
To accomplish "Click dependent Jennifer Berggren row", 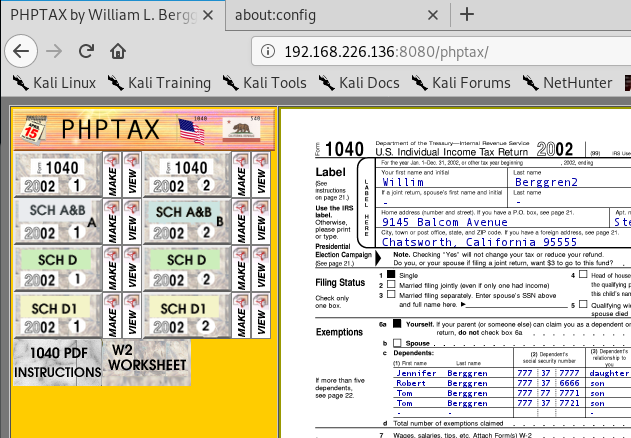I will [x=512, y=373].
